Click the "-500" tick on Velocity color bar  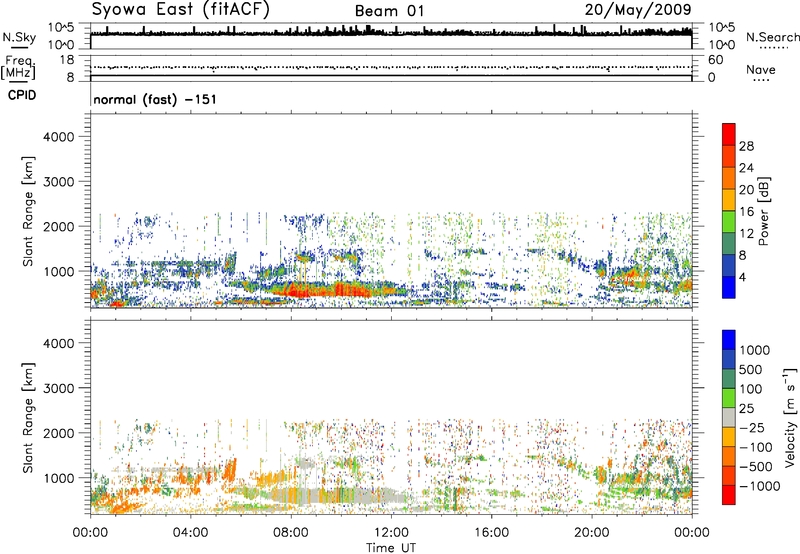click(756, 467)
